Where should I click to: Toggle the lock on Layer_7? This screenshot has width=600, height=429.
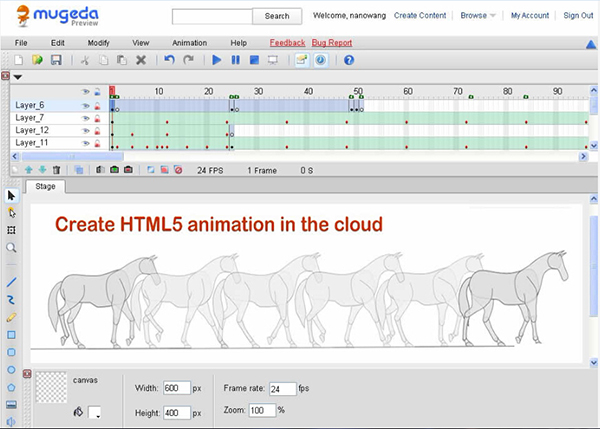(x=98, y=118)
